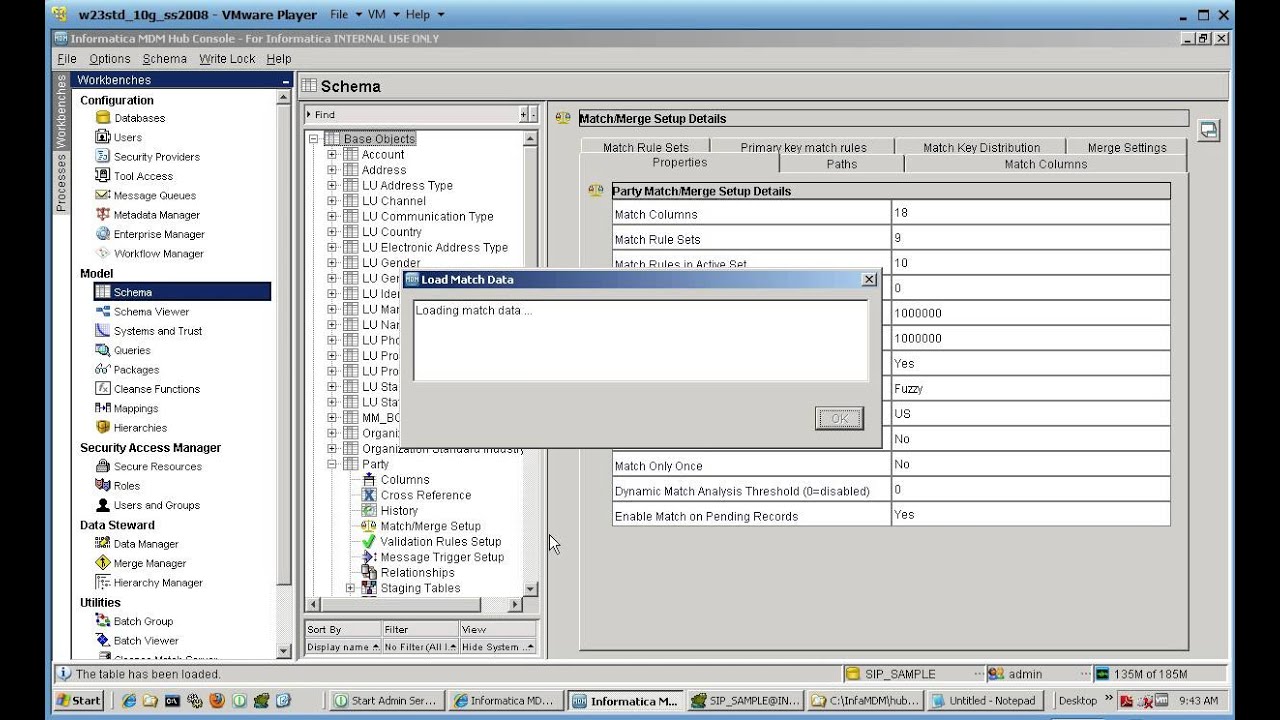Open the Merge Manager tool
The image size is (1280, 720).
click(x=139, y=563)
